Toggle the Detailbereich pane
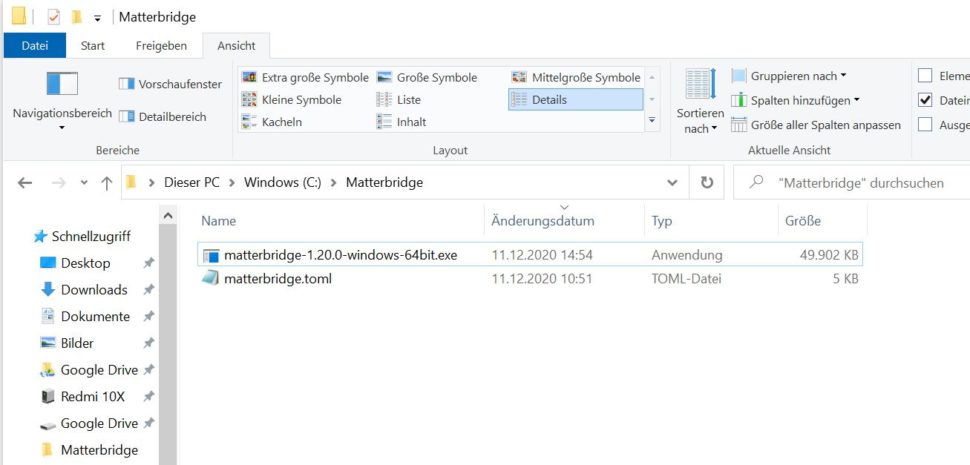Viewport: 970px width, 465px height. [x=163, y=116]
